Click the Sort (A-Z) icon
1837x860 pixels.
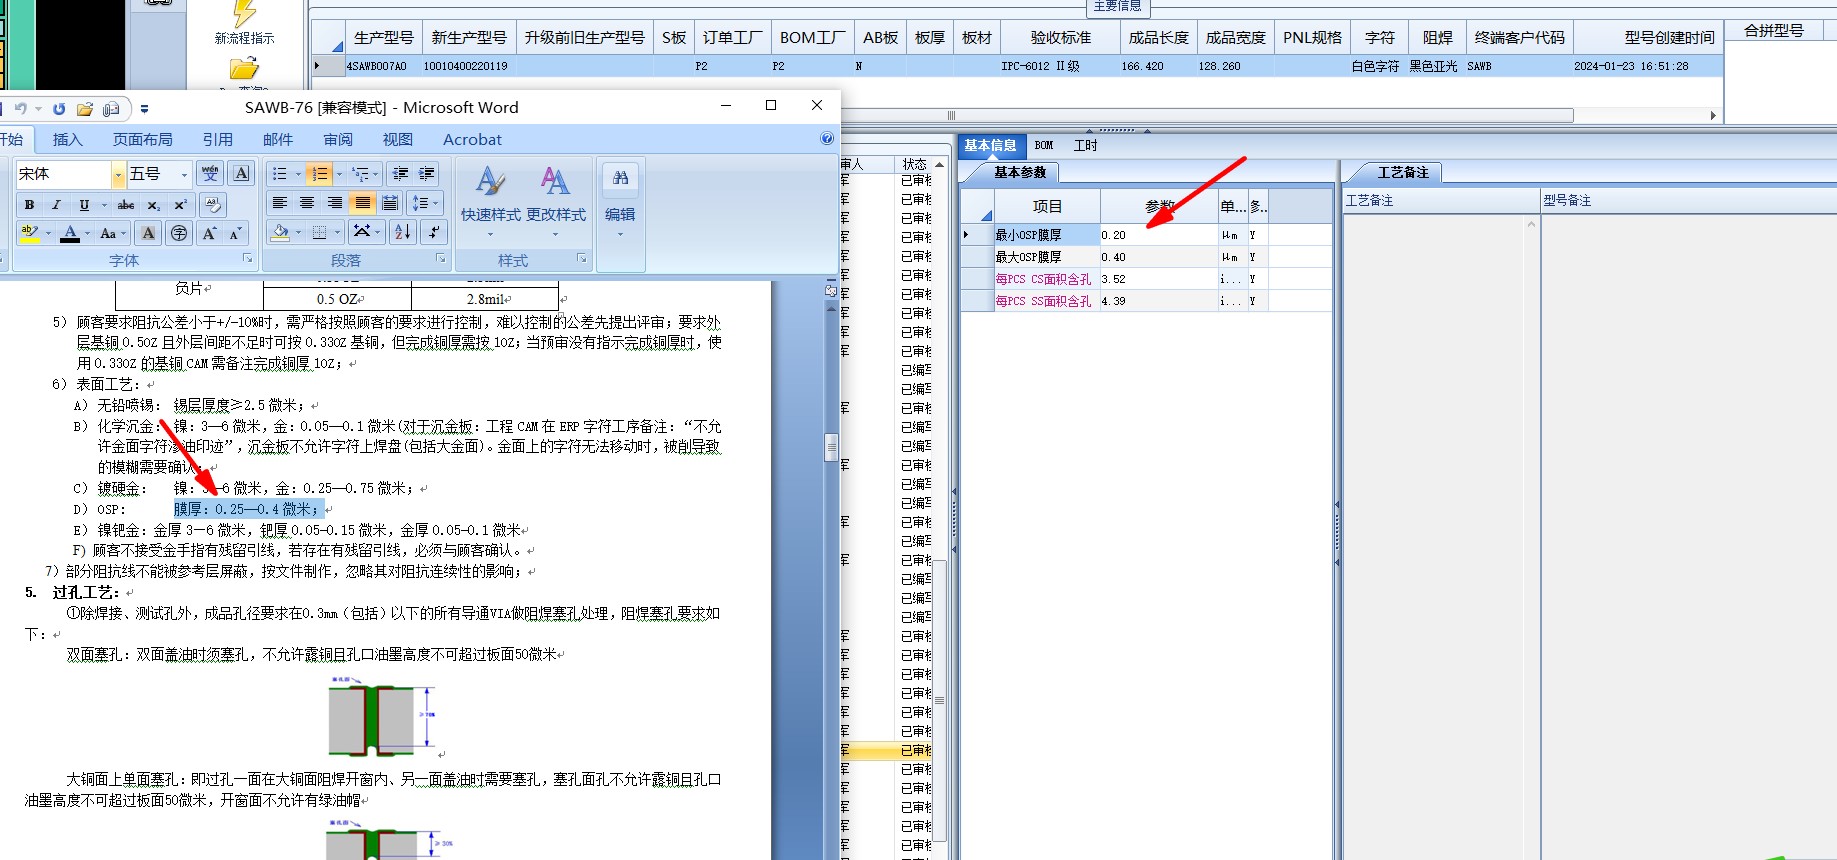[x=402, y=232]
